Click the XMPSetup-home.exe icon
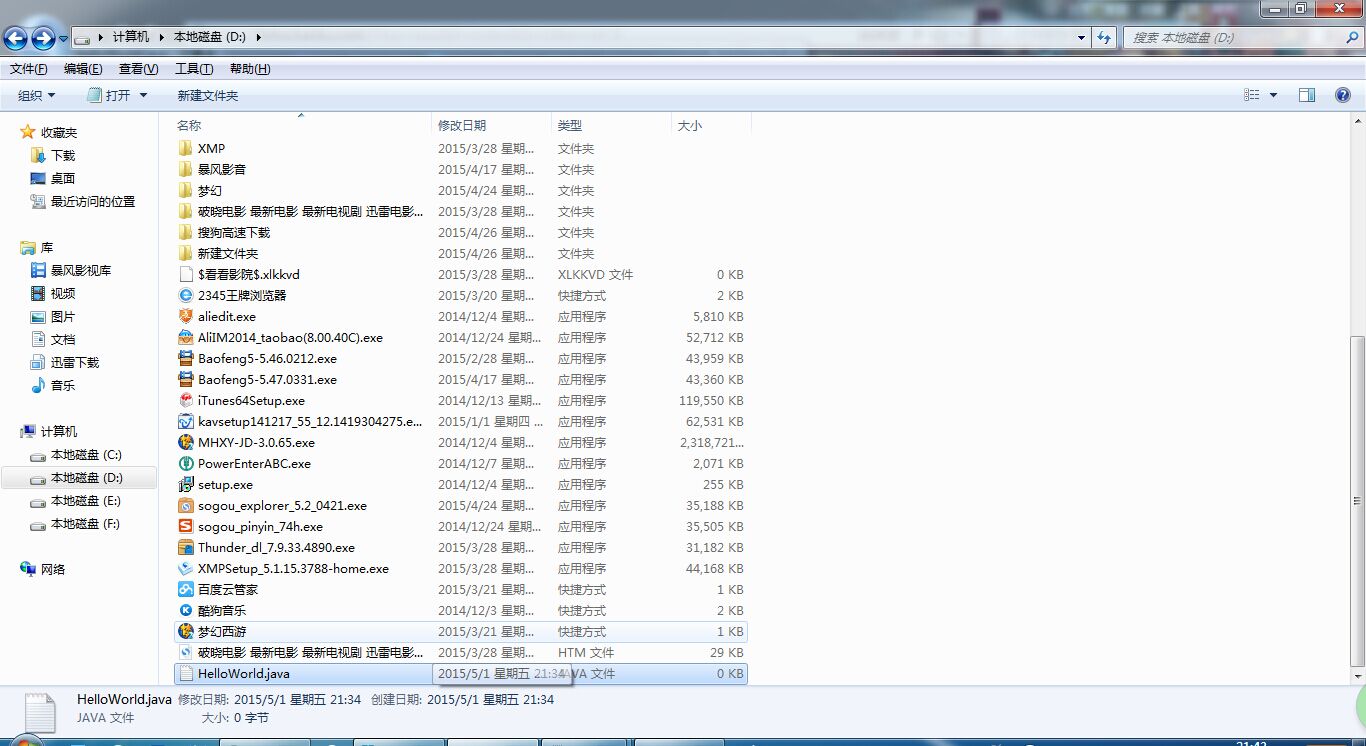 click(x=185, y=569)
